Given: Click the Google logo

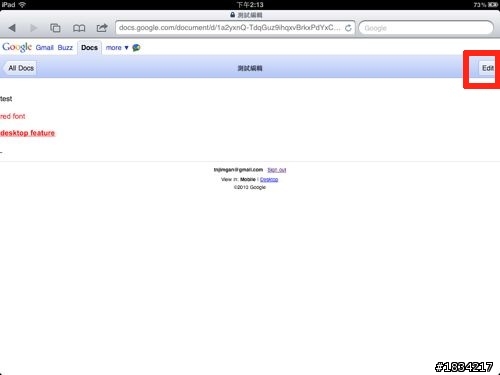Looking at the screenshot, I should click(17, 47).
